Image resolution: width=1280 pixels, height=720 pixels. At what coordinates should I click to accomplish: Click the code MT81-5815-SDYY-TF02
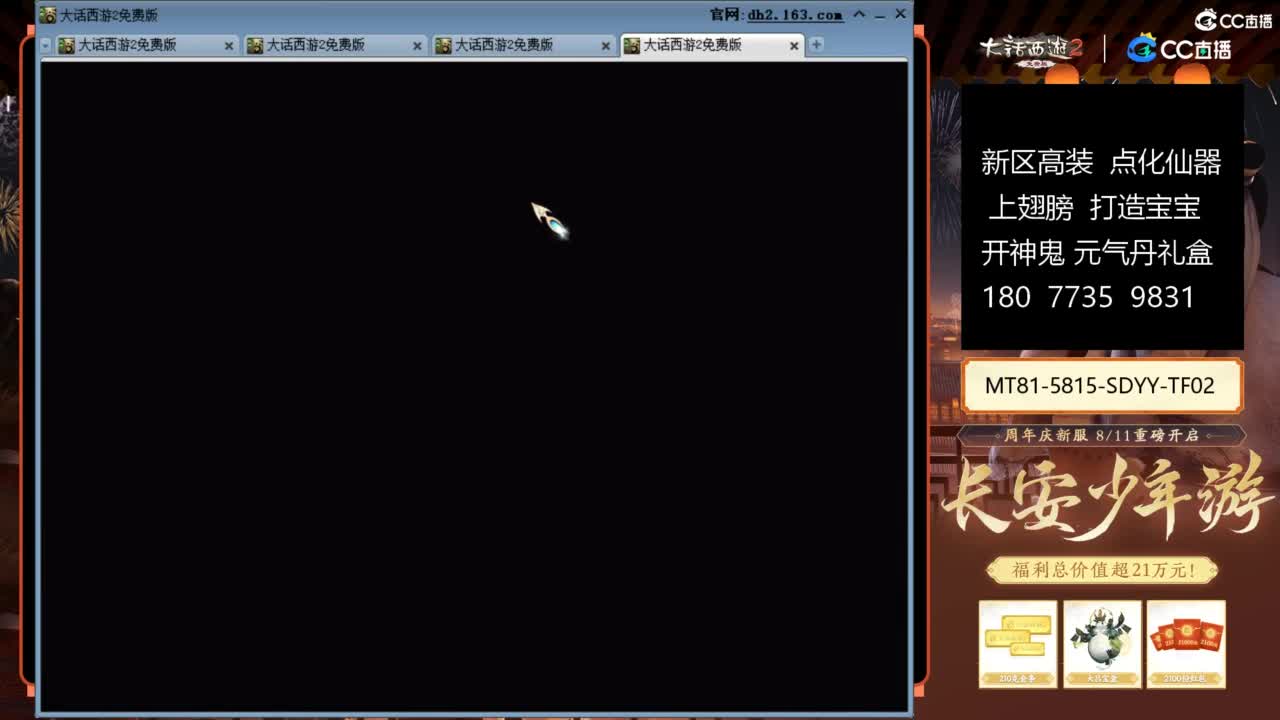(x=1100, y=386)
